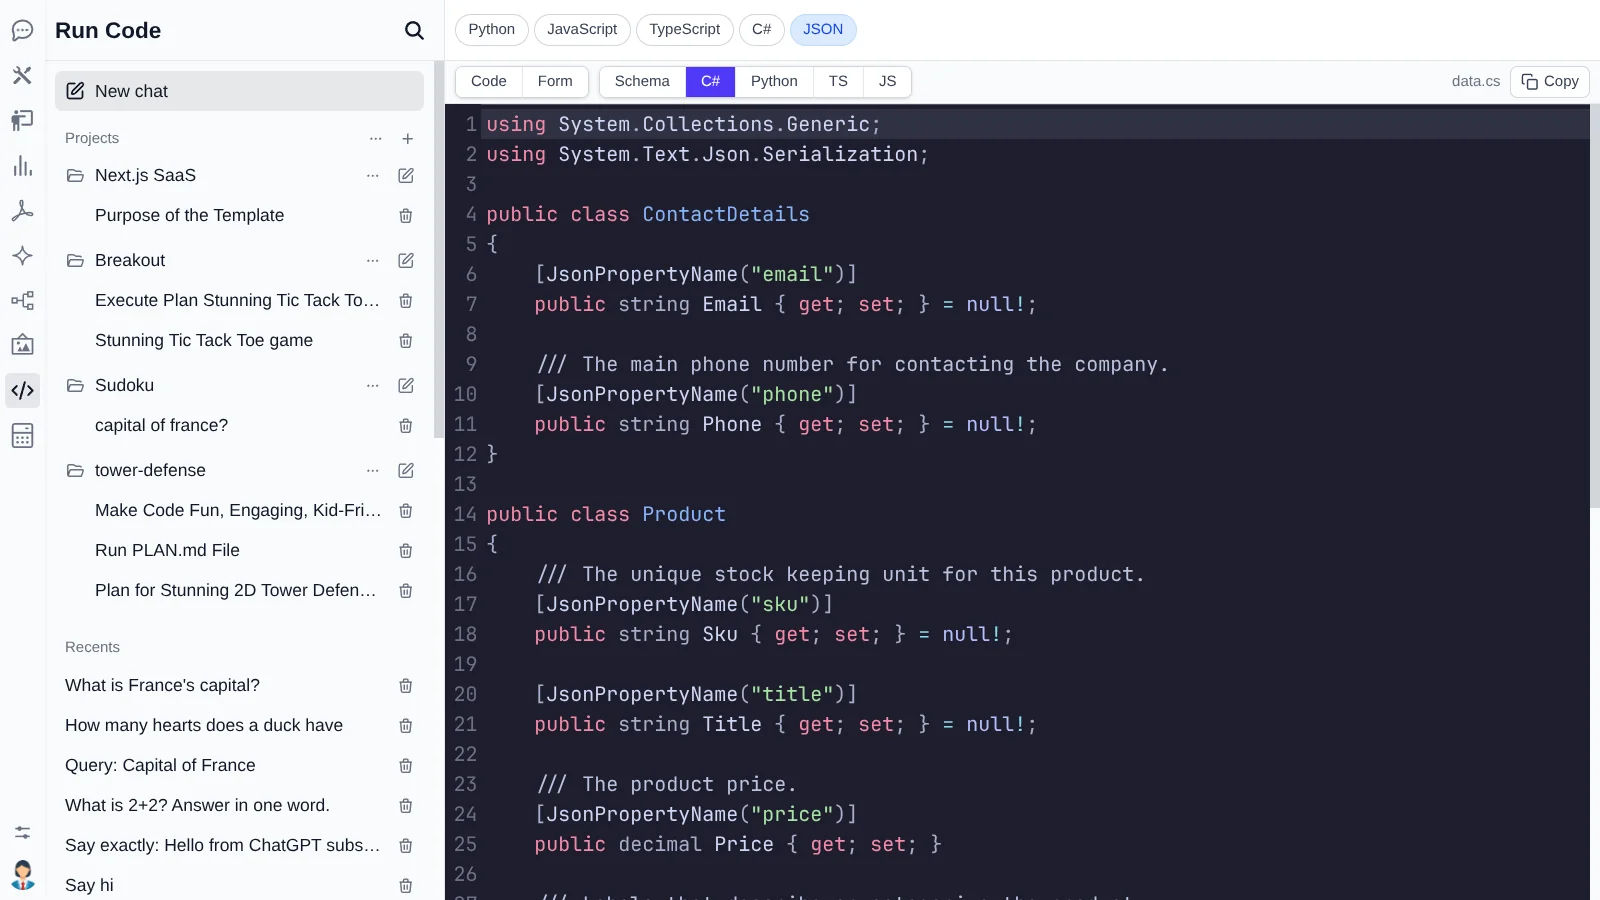Show the TS output tab
Screen dimensions: 1600x900
(x=838, y=82)
